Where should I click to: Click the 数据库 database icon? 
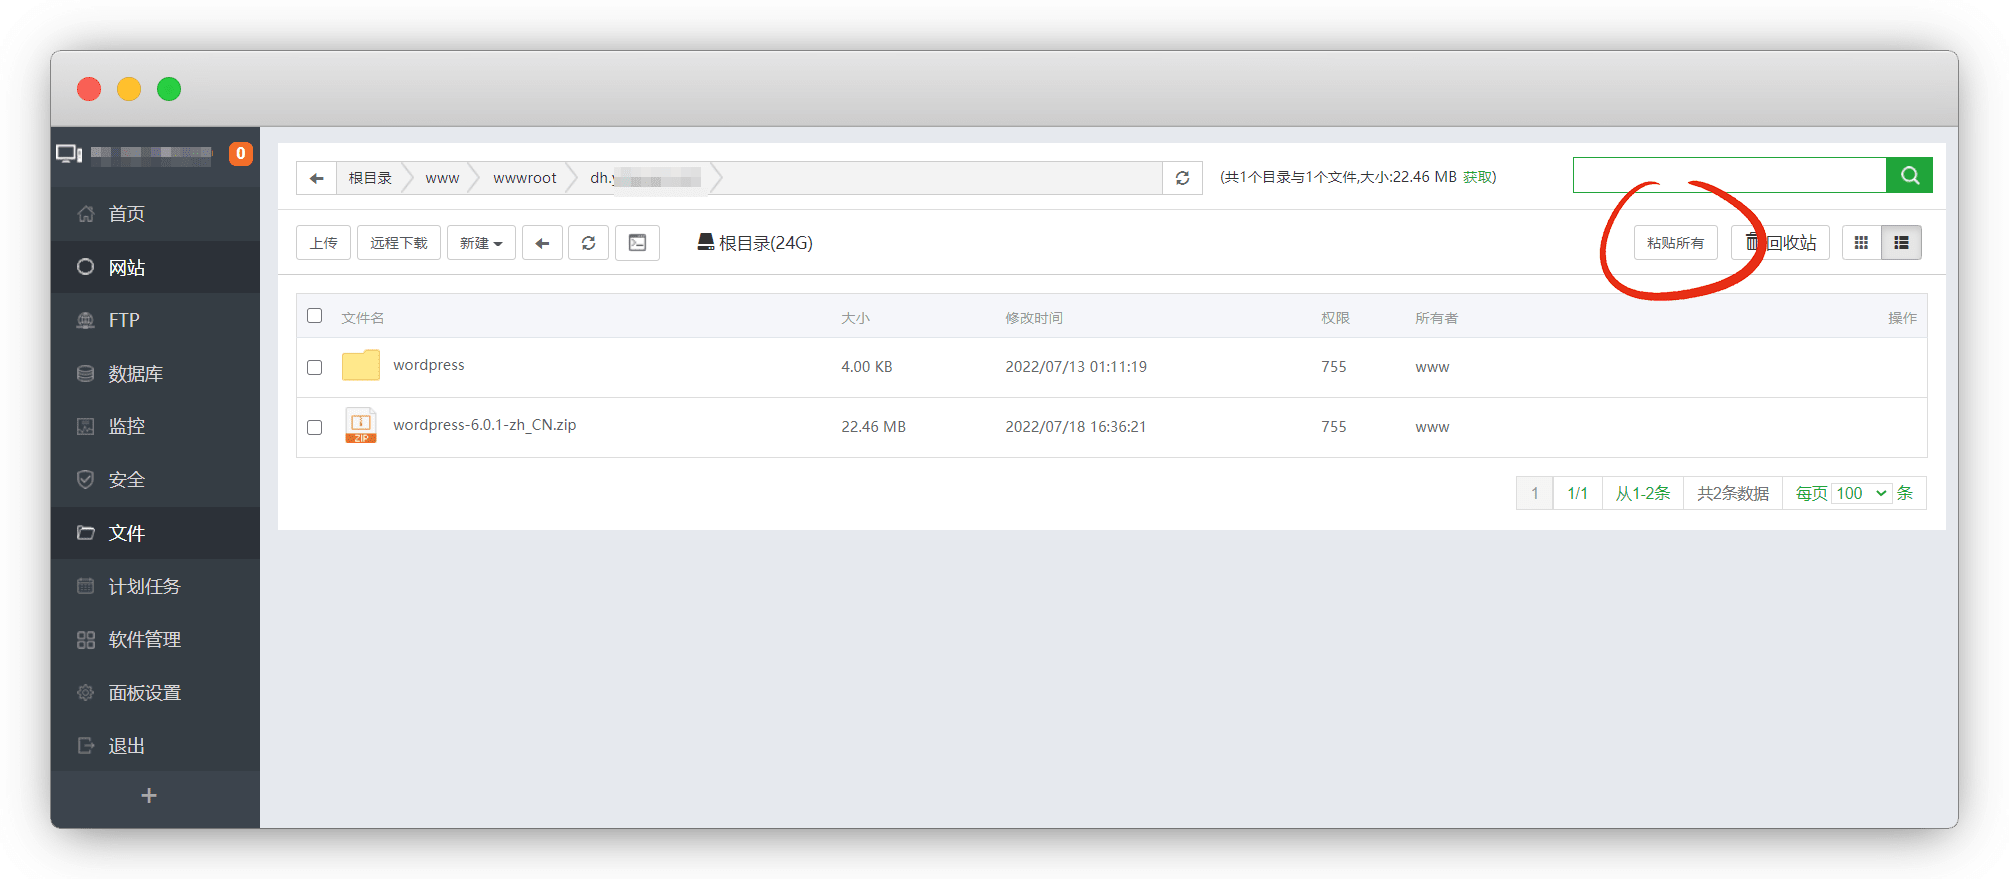coord(86,373)
